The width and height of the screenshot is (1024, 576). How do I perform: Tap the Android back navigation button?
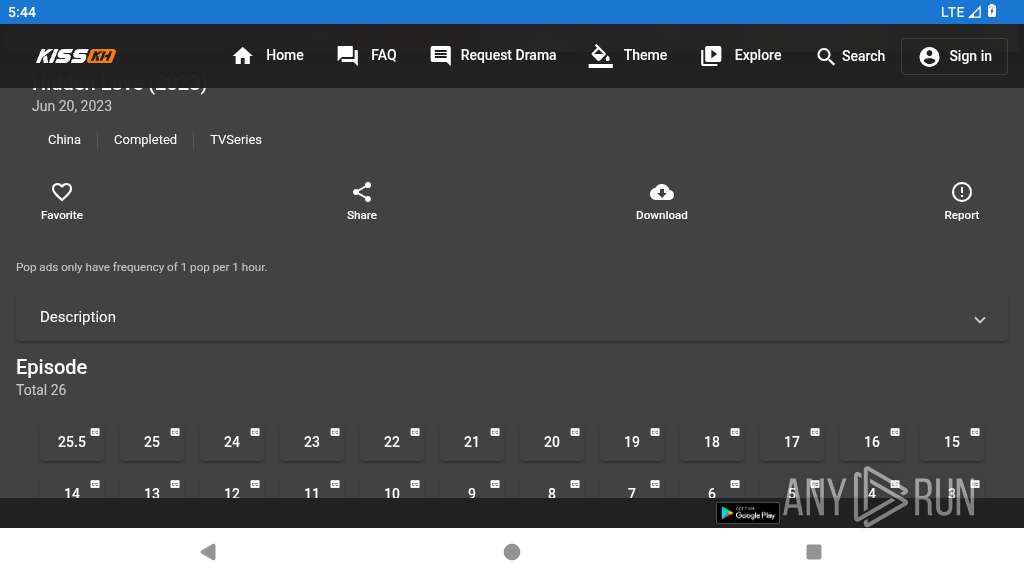(x=208, y=552)
